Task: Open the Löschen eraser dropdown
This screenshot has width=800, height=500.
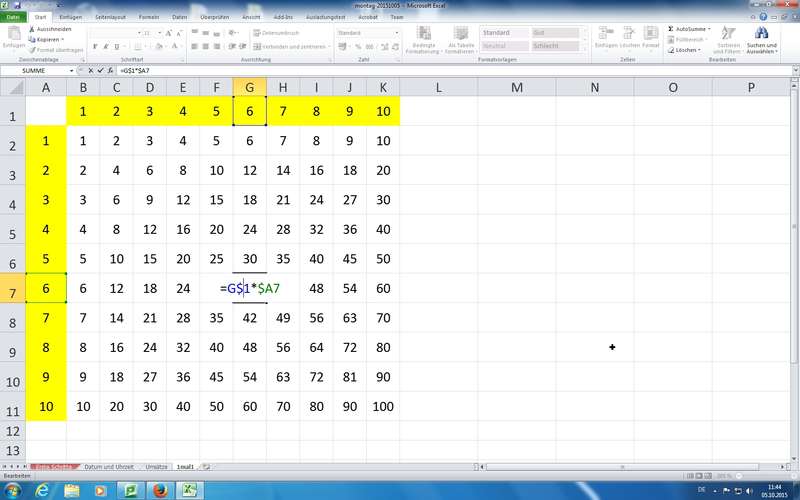Action: 684,50
